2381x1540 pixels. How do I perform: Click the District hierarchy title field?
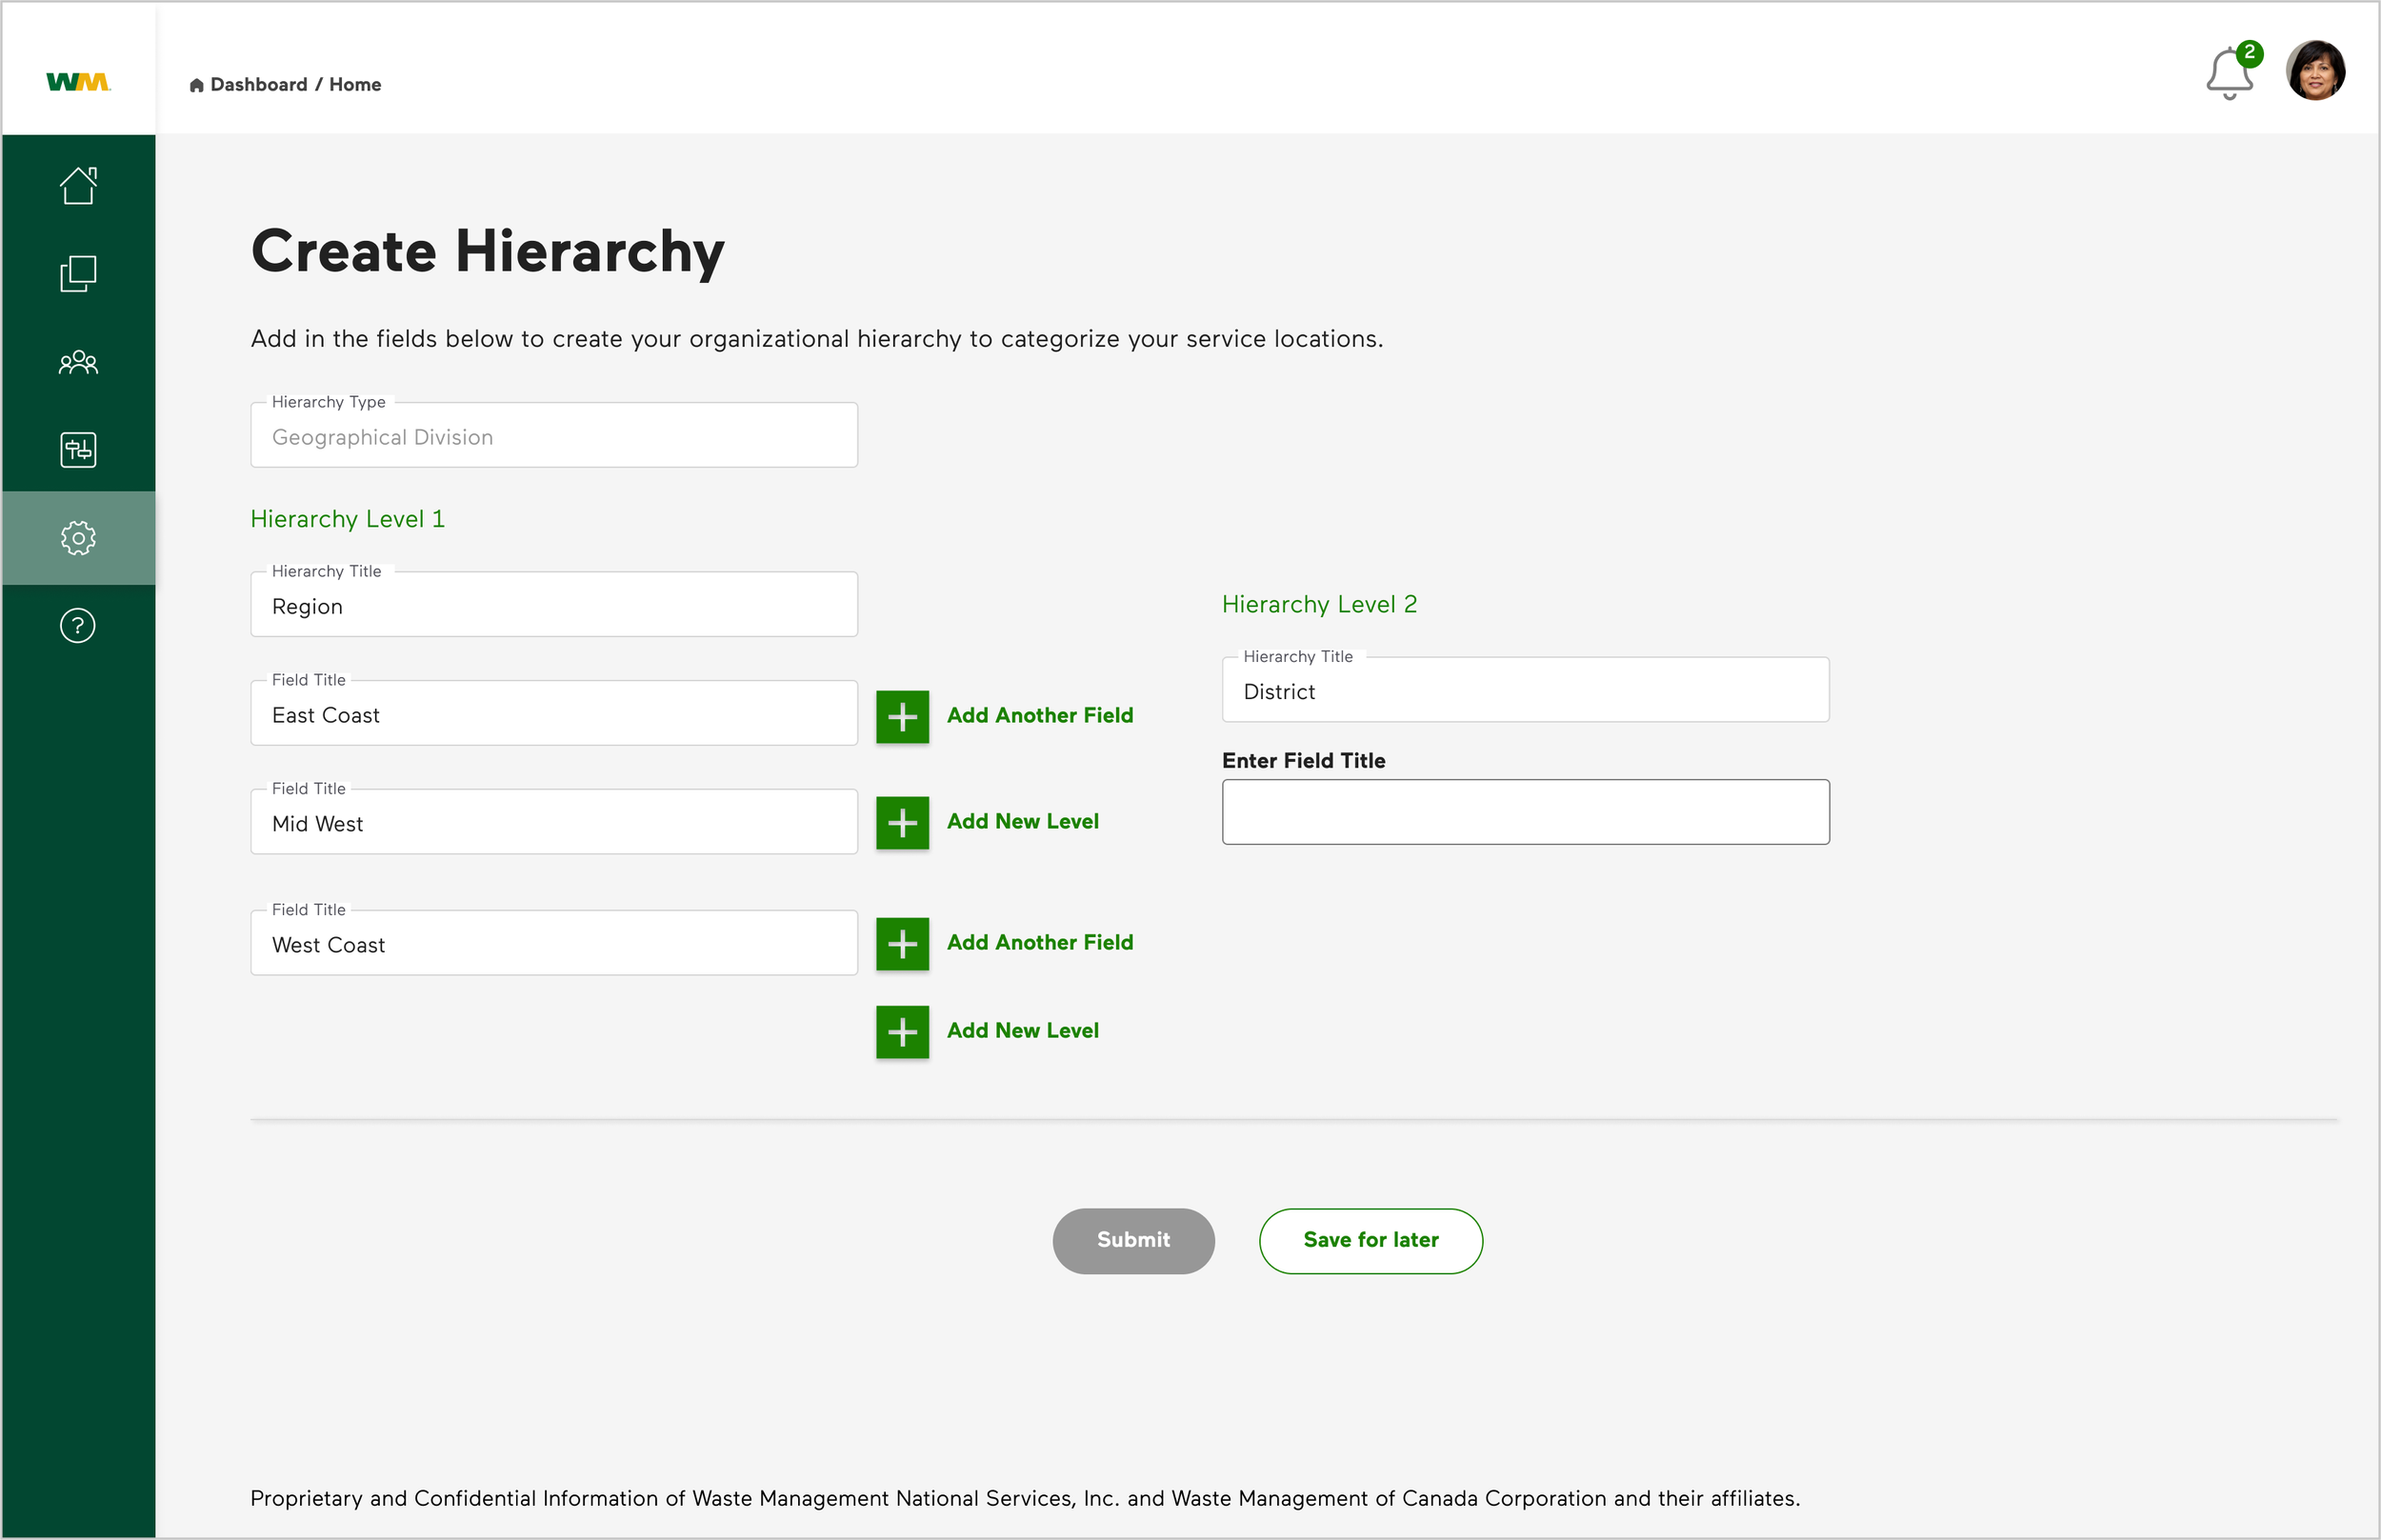point(1525,691)
